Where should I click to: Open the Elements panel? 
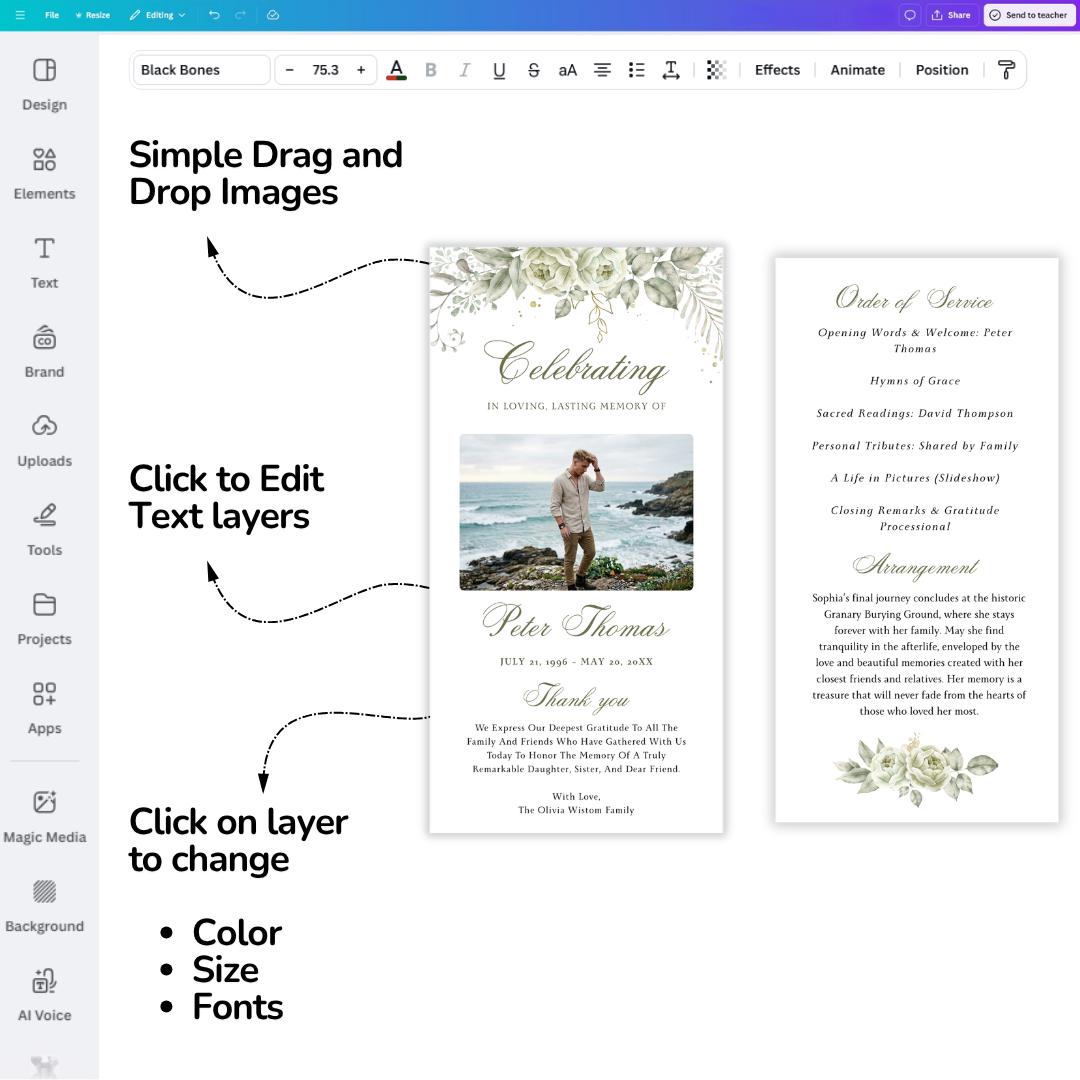click(44, 174)
